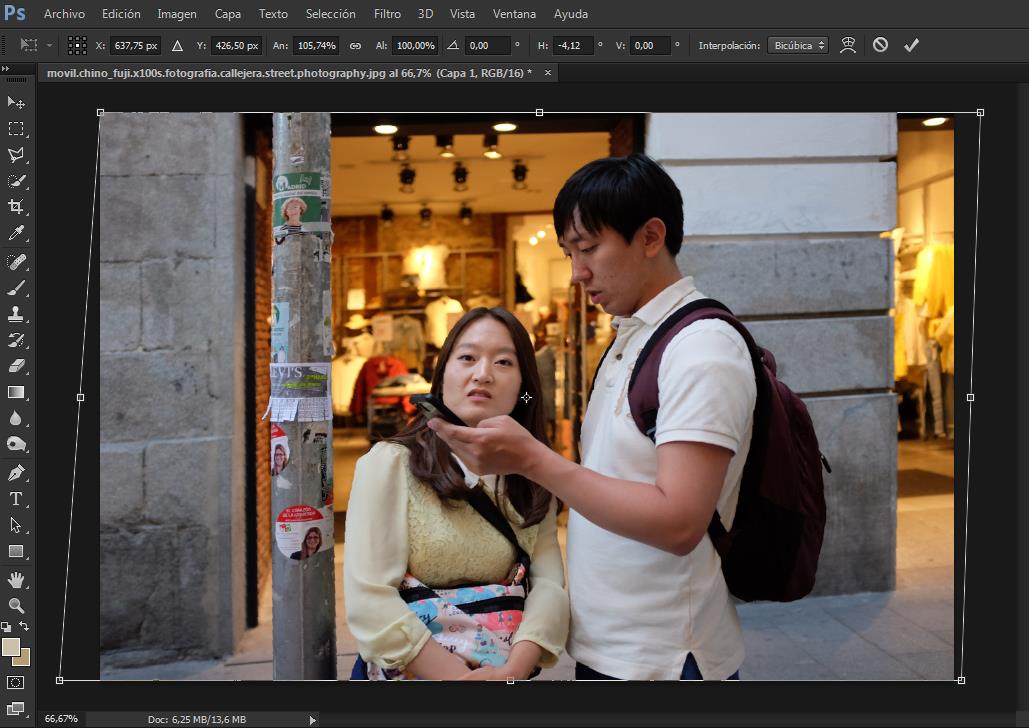
Task: Open the Selección menu
Action: coord(331,14)
